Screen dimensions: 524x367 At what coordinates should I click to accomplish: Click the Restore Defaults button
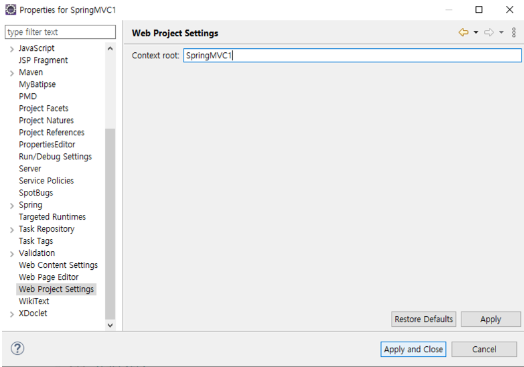click(x=423, y=319)
